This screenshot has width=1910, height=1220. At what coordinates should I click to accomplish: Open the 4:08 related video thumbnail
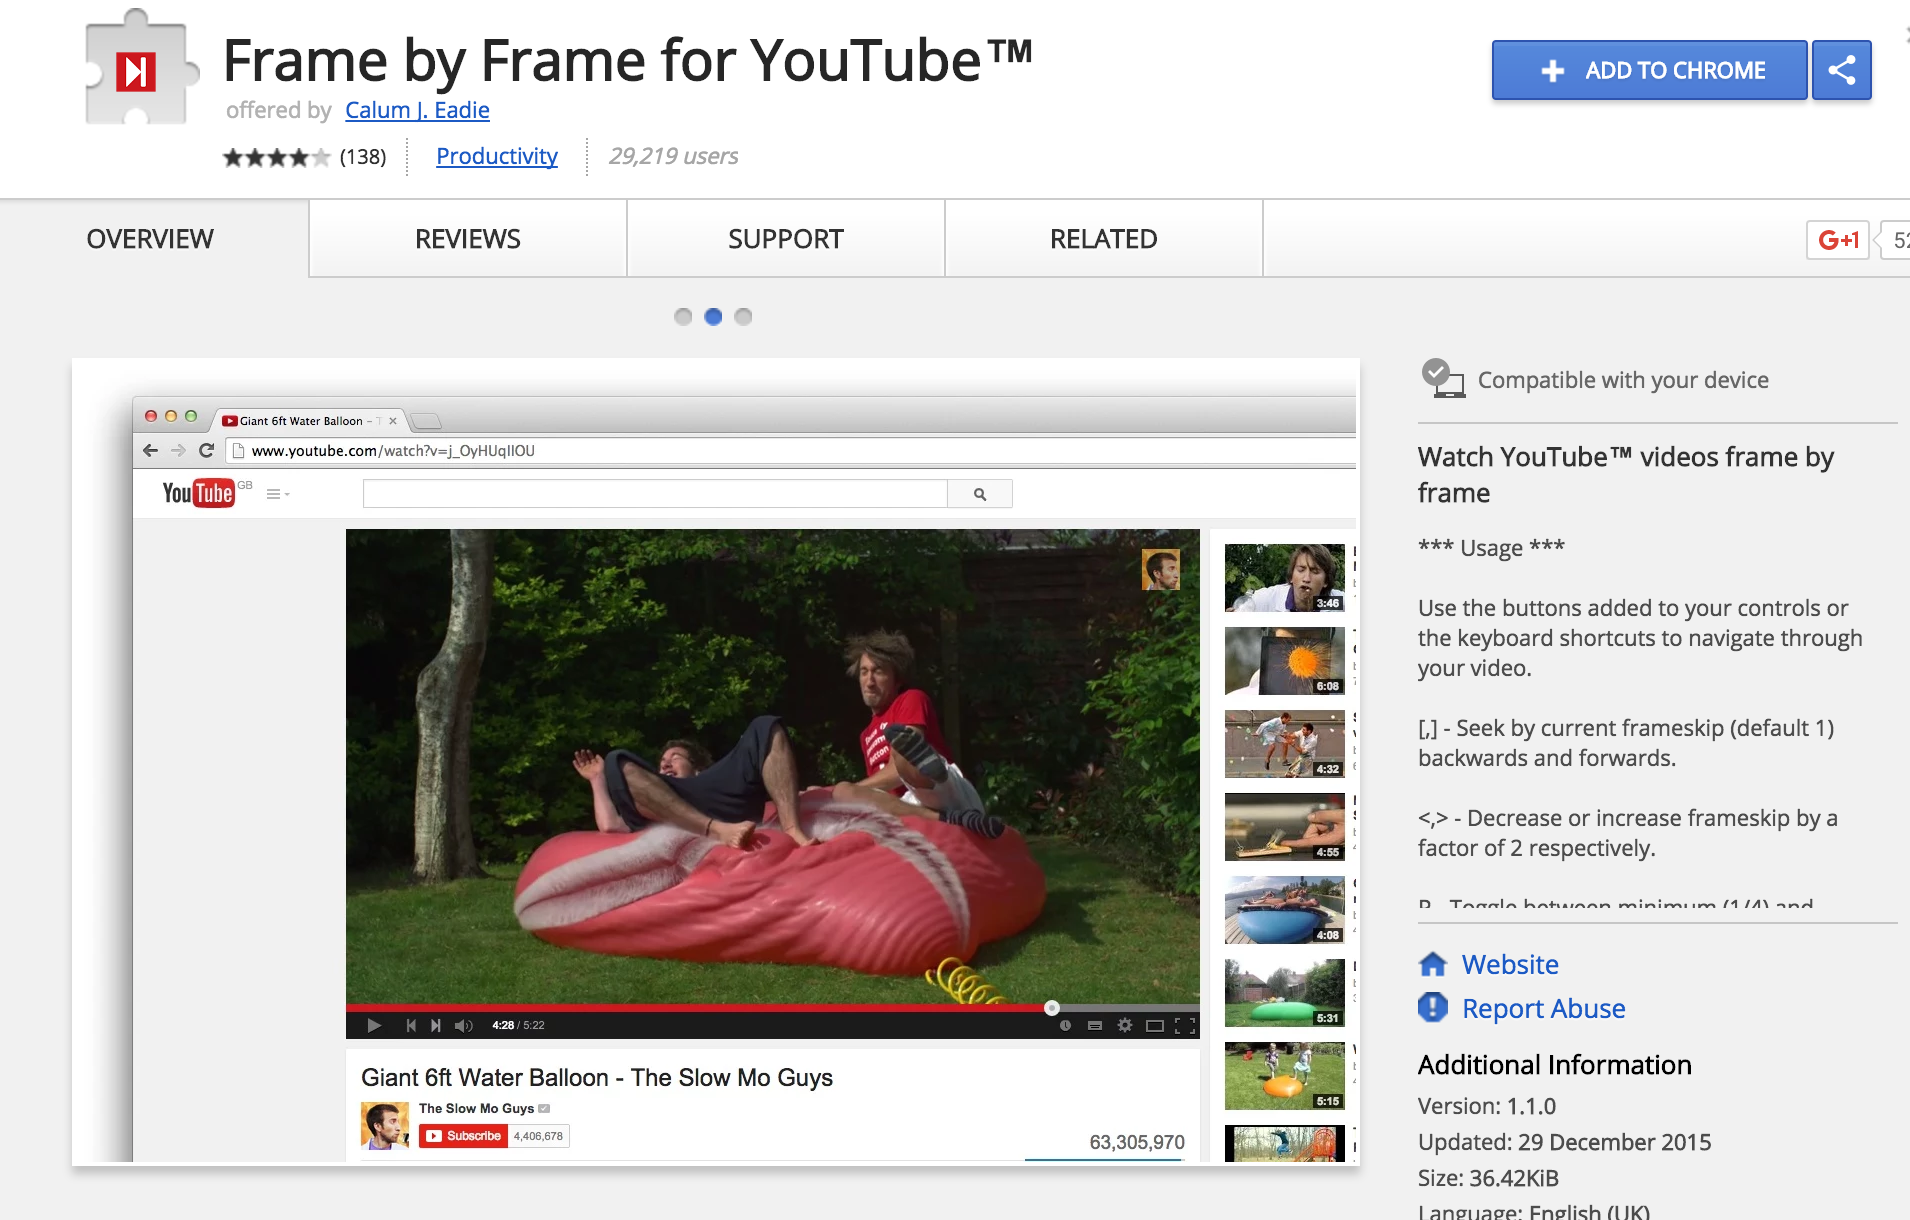pos(1285,910)
